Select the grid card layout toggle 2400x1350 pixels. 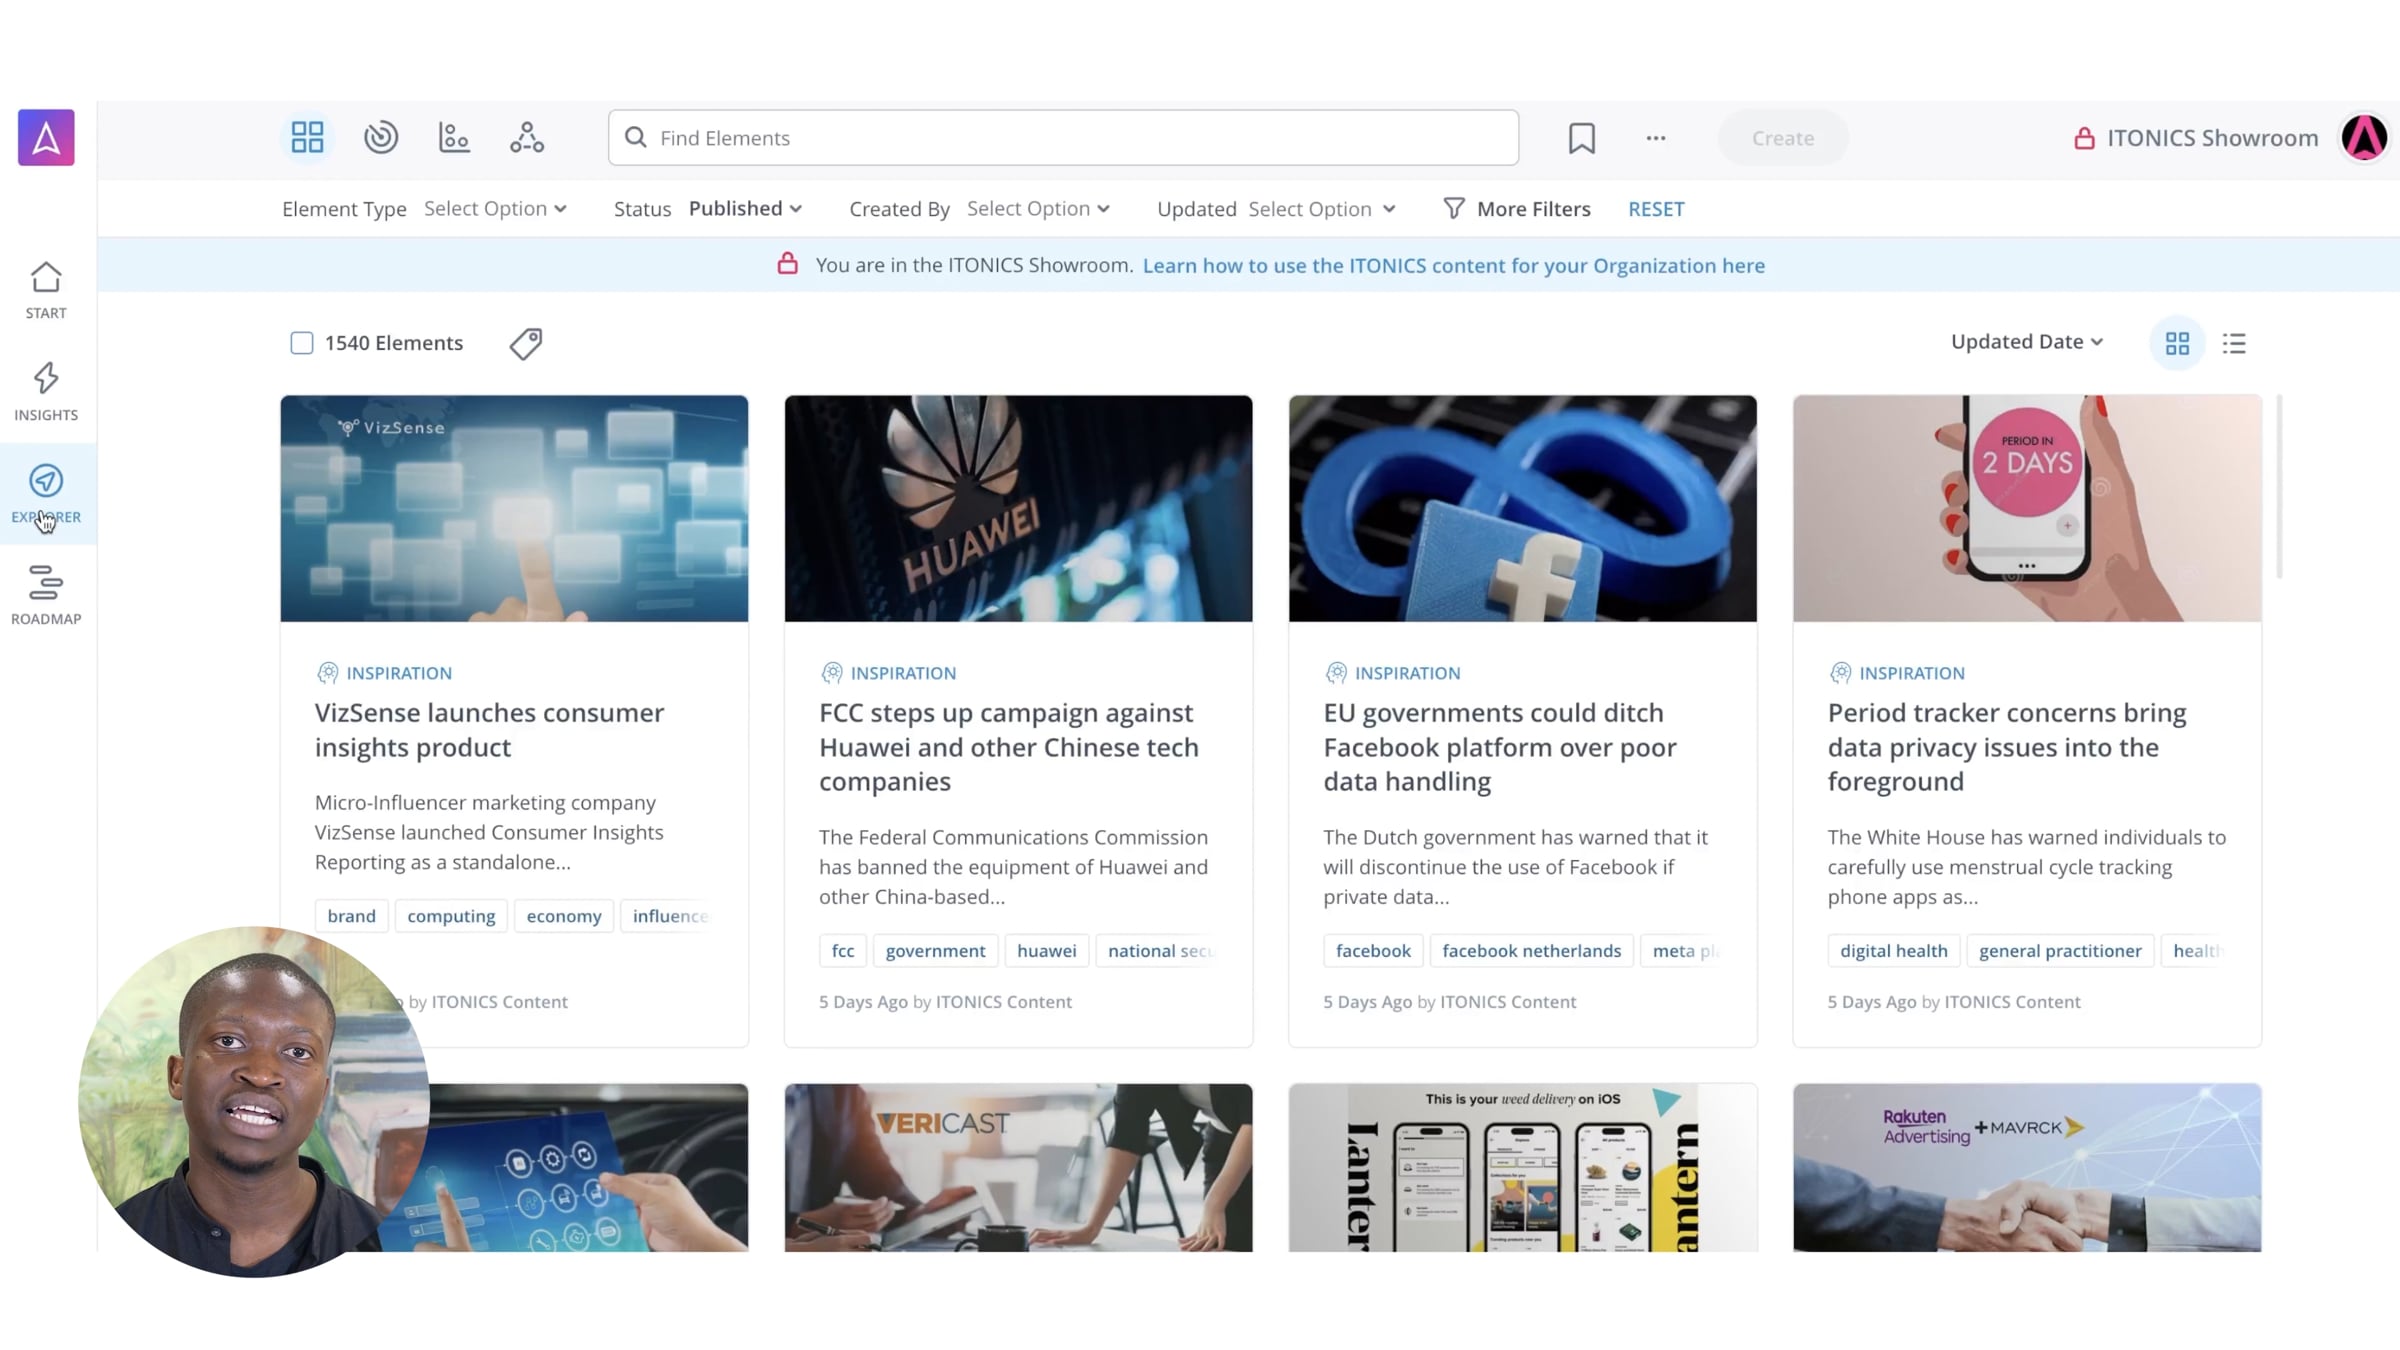[x=2177, y=343]
